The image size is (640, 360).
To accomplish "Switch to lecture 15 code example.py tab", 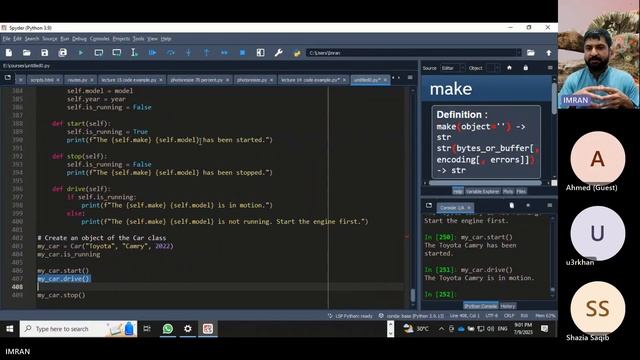I will 129,80.
